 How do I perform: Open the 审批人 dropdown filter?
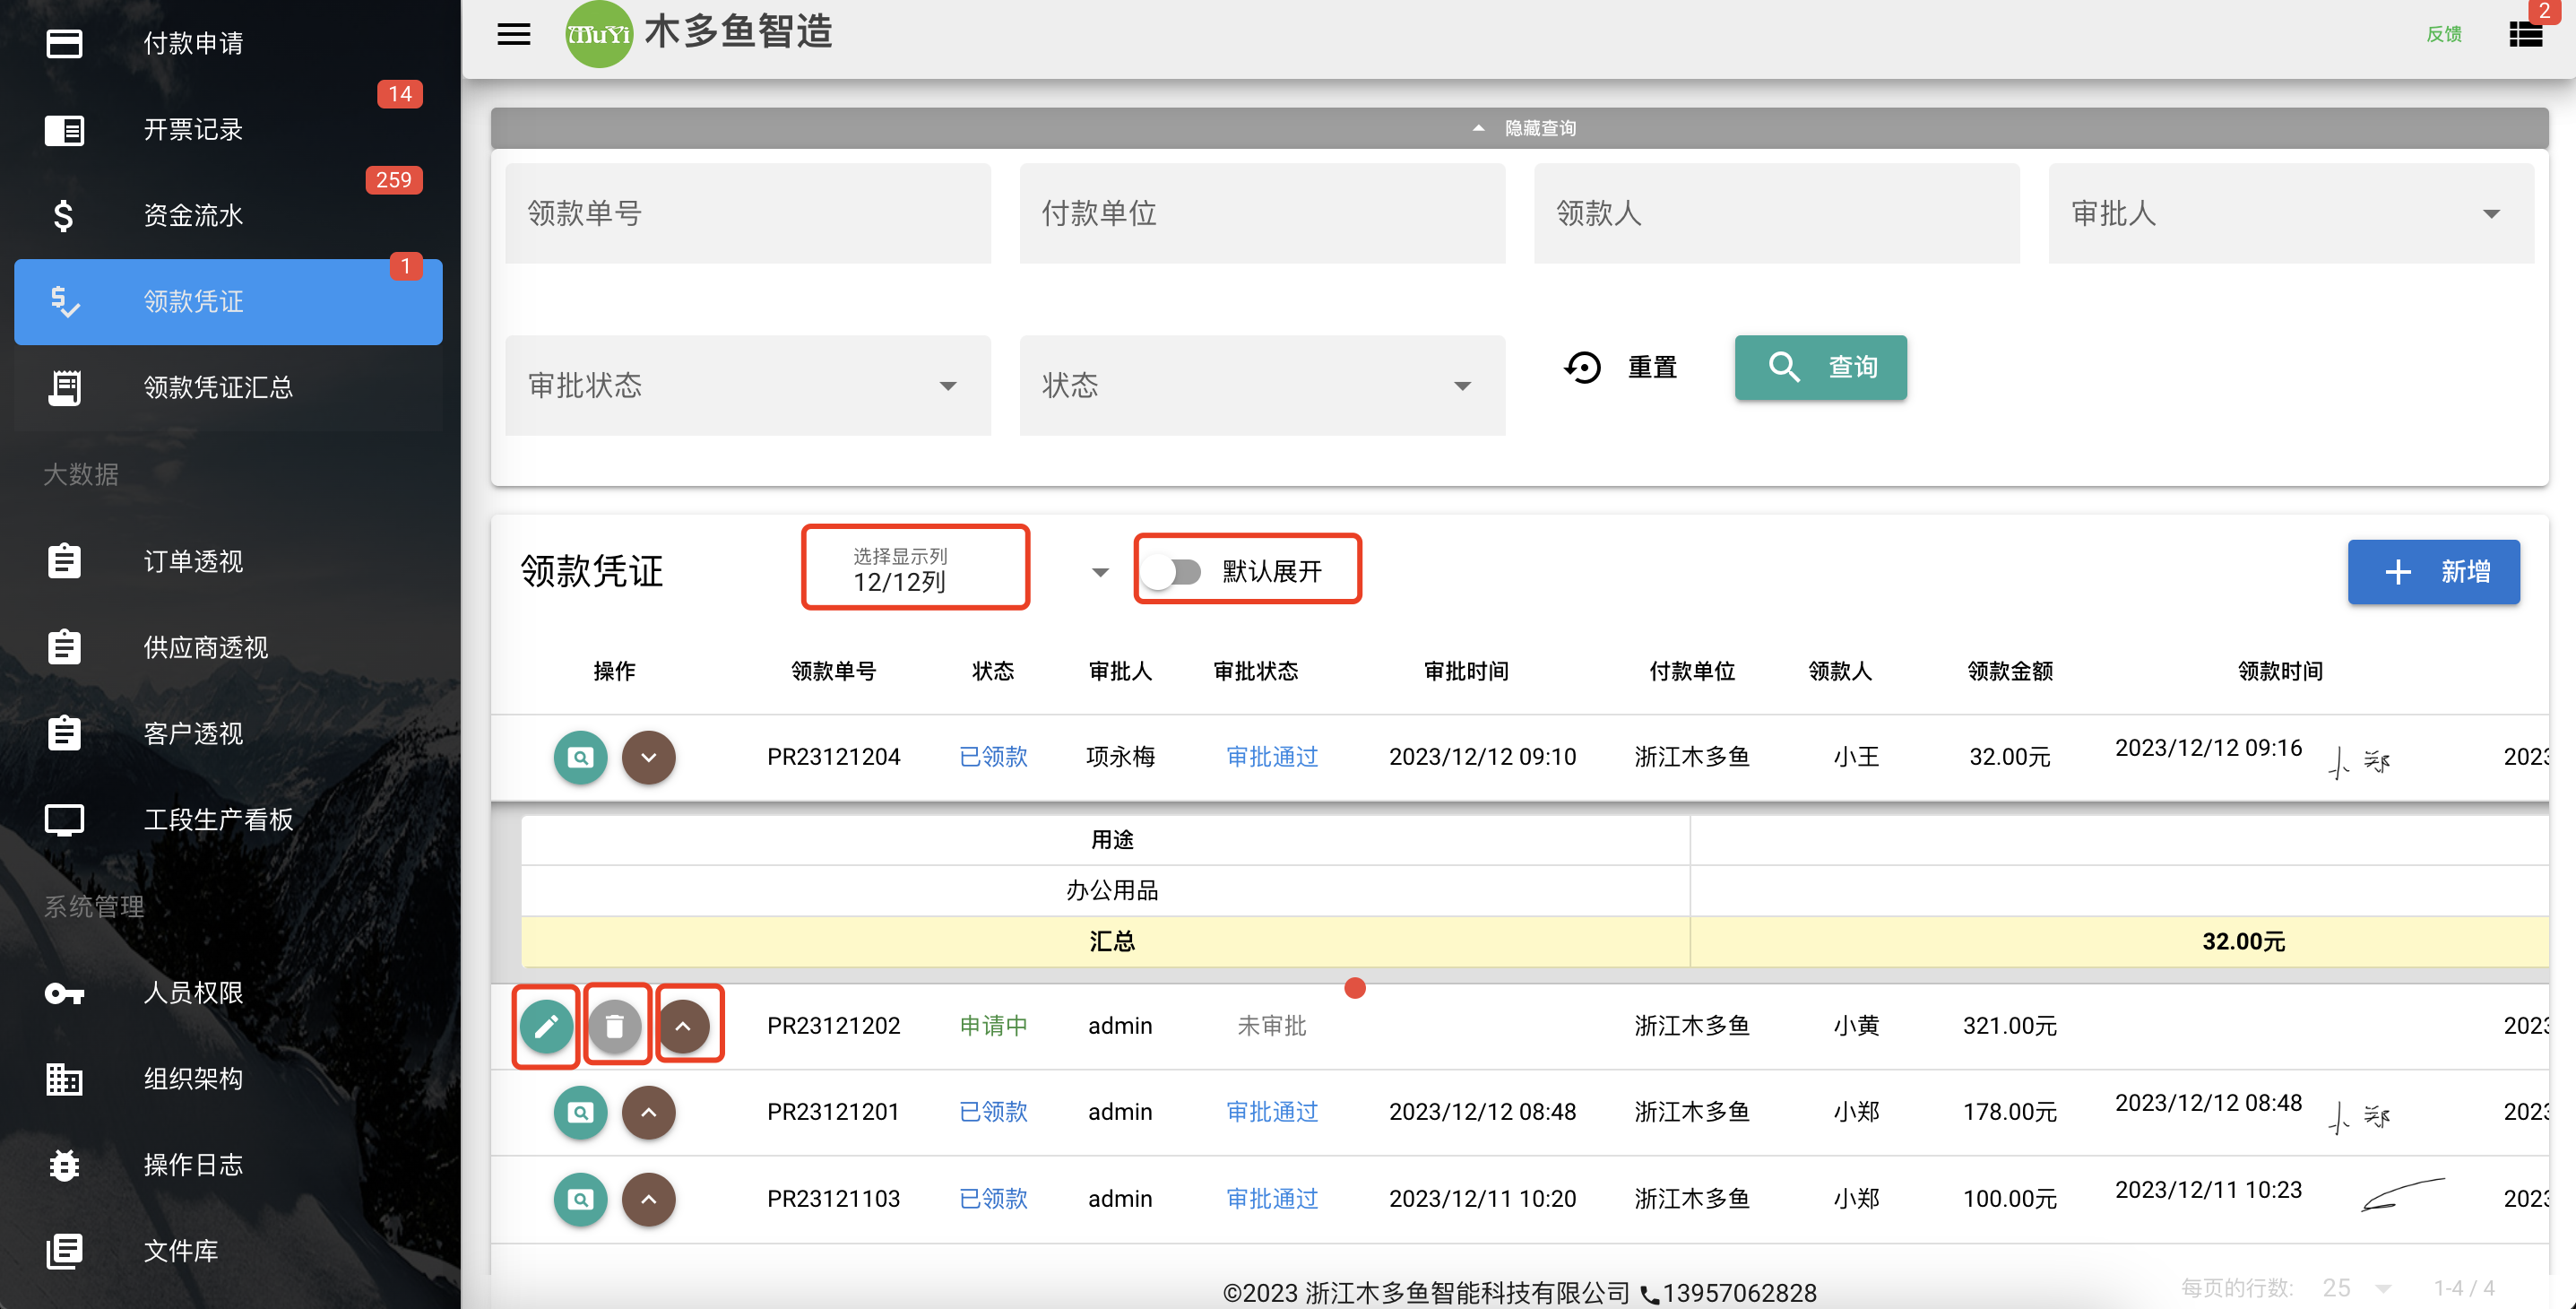pyautogui.click(x=2290, y=214)
